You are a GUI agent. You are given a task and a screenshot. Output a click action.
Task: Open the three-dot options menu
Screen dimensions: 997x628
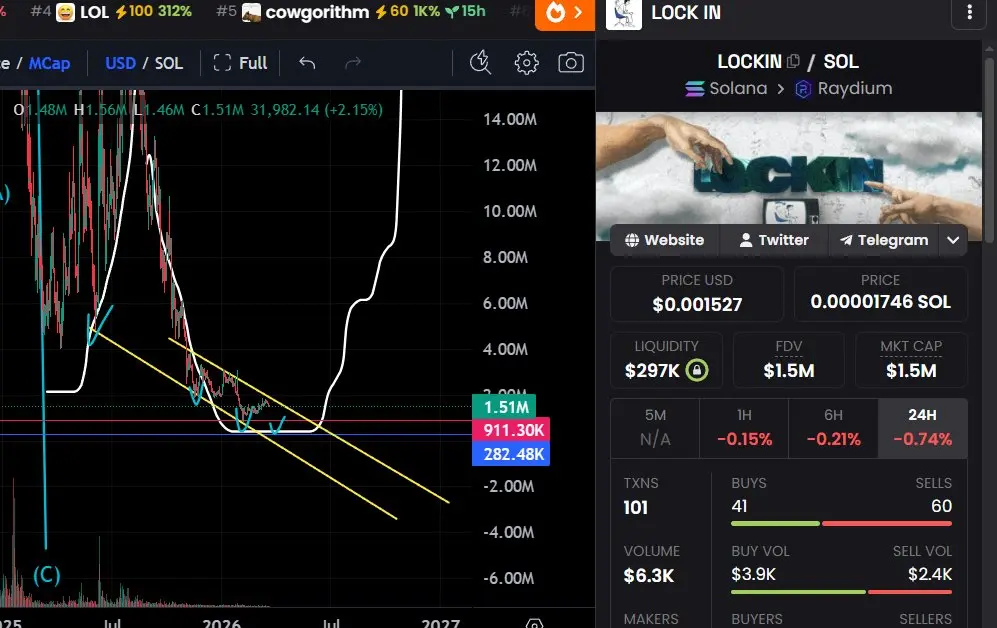(969, 13)
